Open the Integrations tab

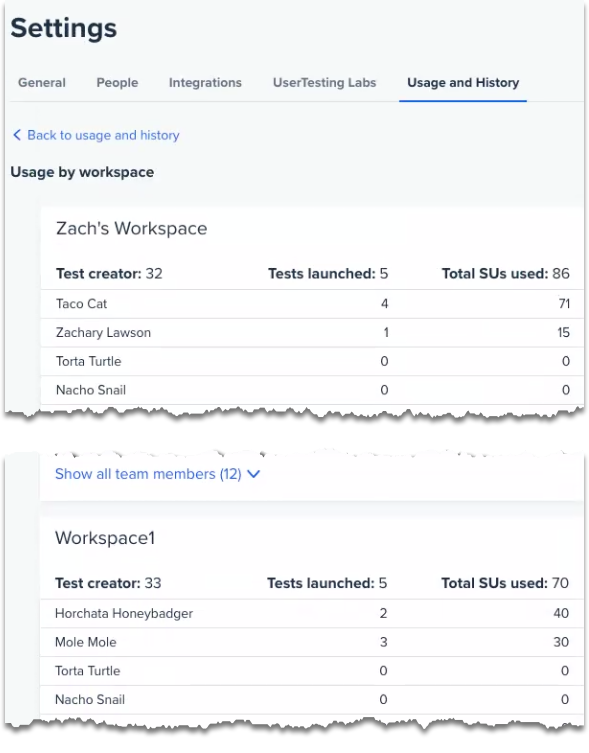(205, 83)
